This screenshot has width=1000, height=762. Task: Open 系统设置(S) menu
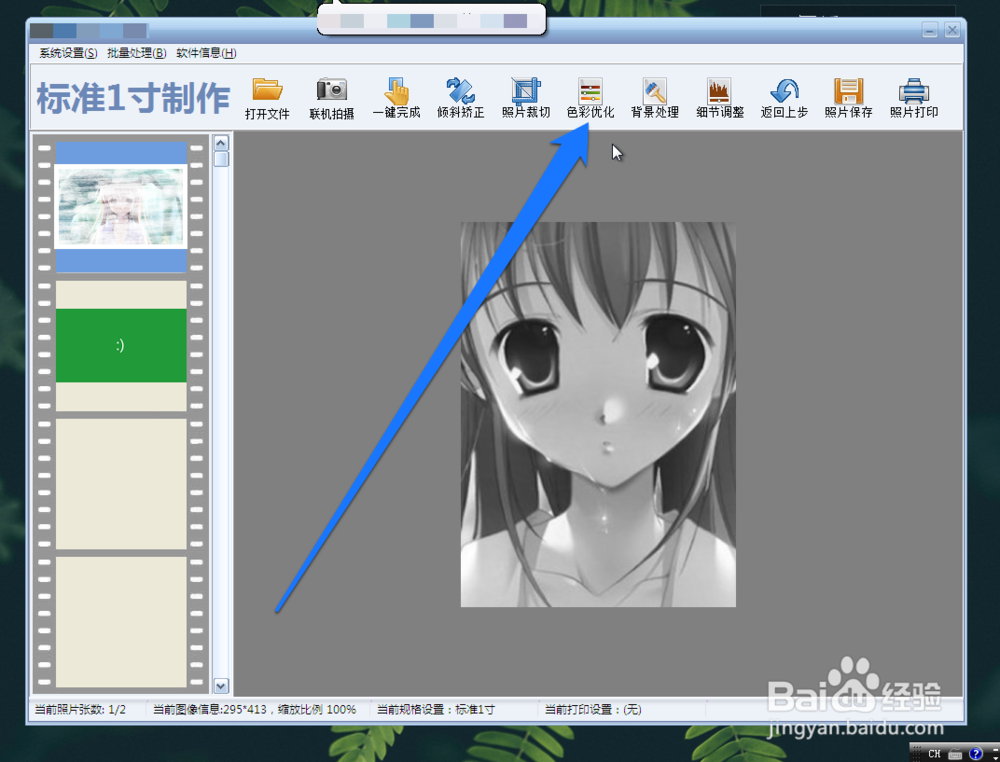coord(68,53)
